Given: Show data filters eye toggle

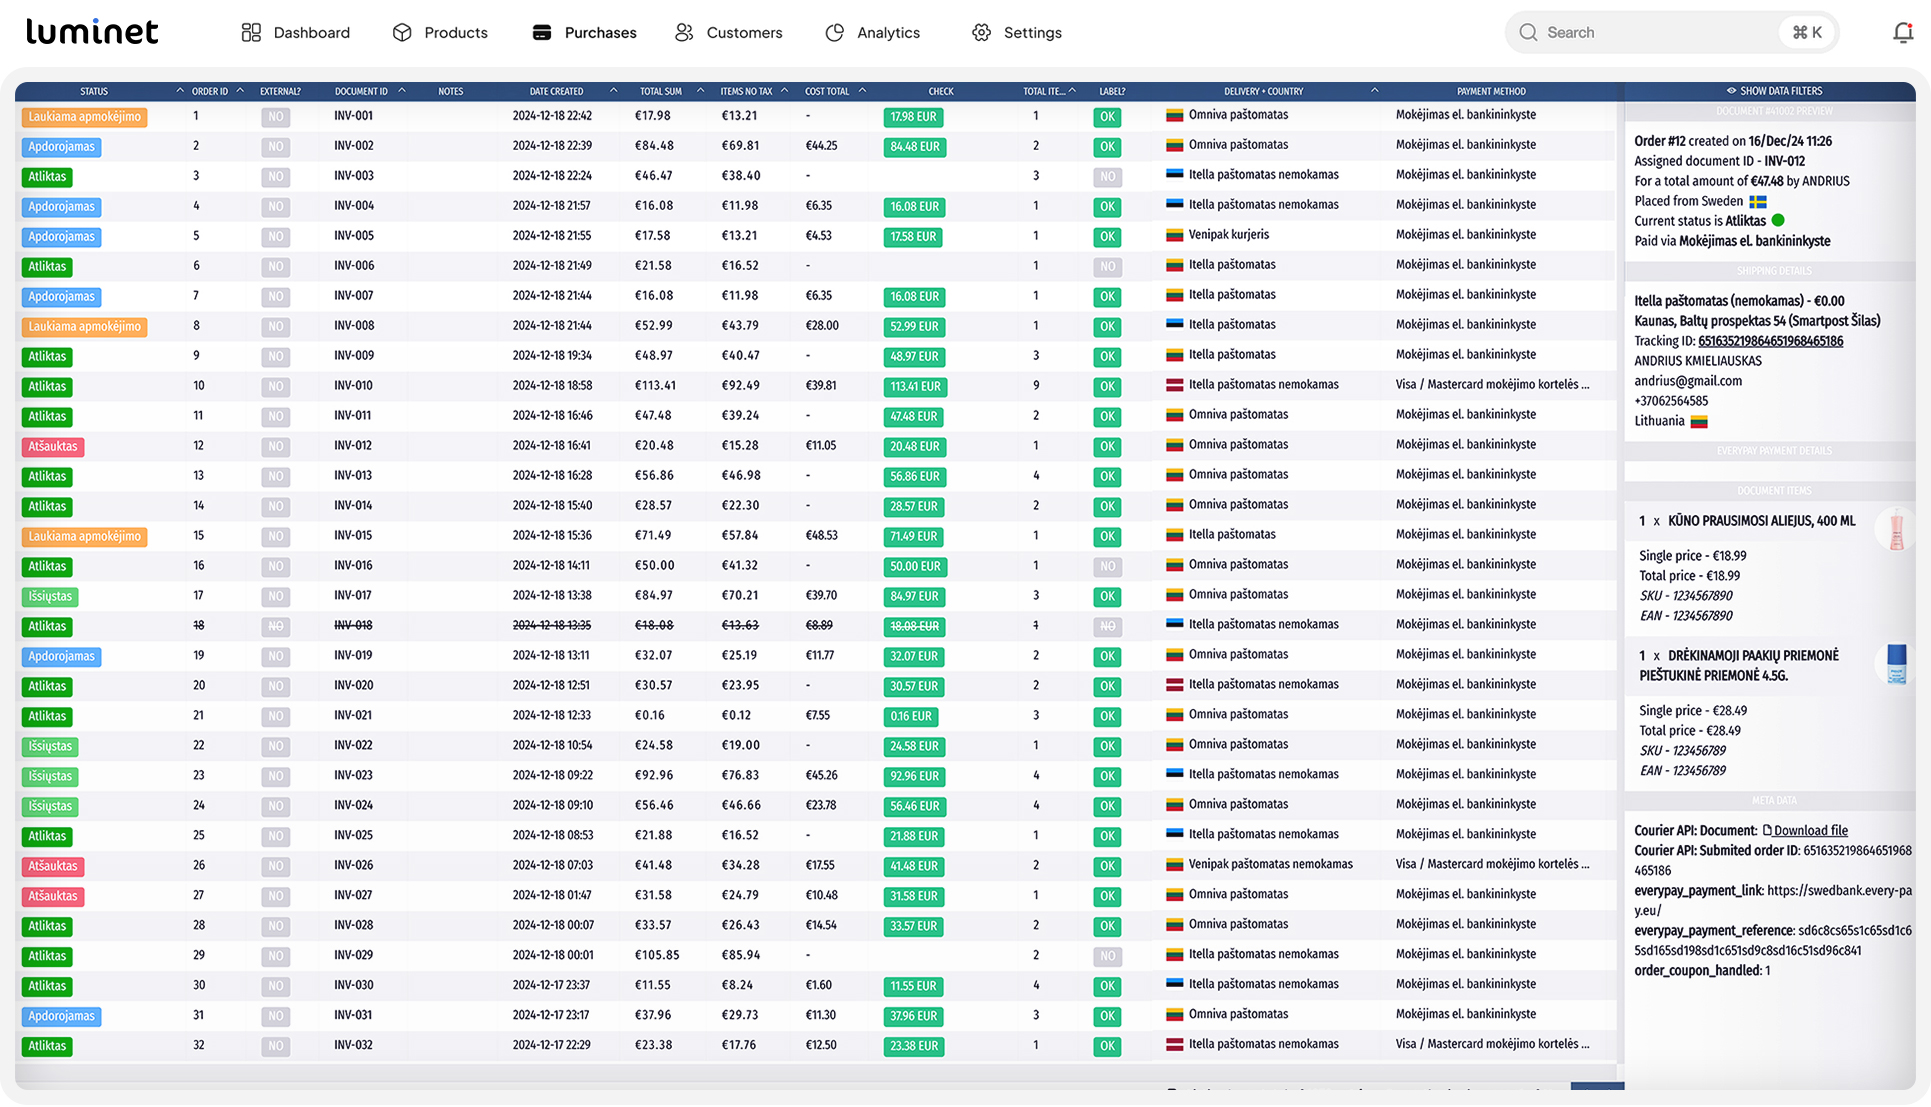Looking at the screenshot, I should pos(1731,91).
